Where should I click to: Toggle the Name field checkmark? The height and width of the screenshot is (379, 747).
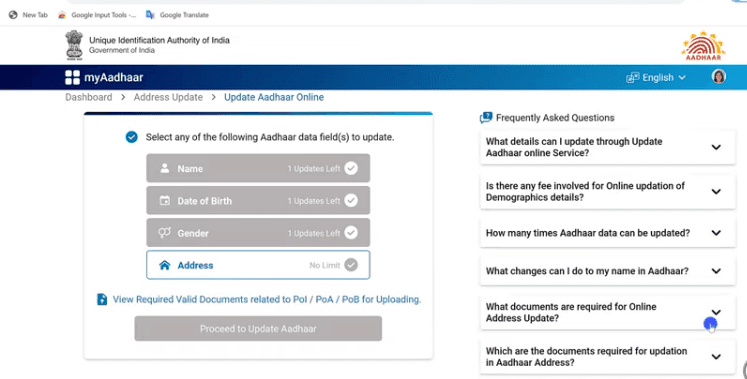351,168
